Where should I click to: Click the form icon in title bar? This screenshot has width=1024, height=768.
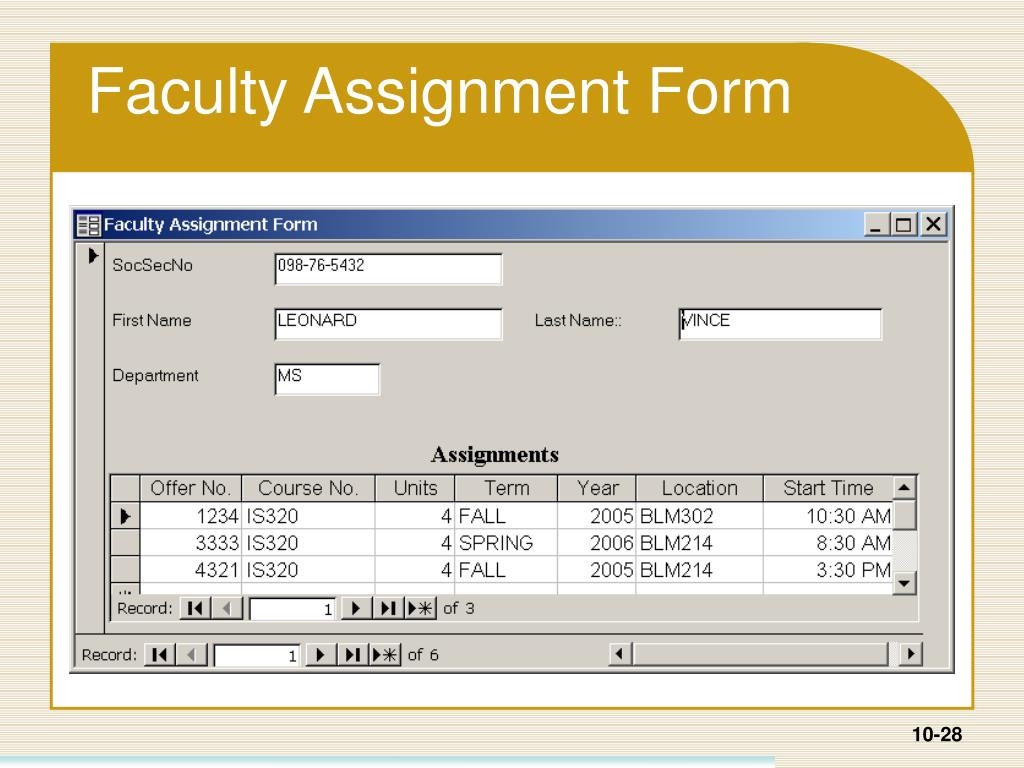(x=88, y=225)
